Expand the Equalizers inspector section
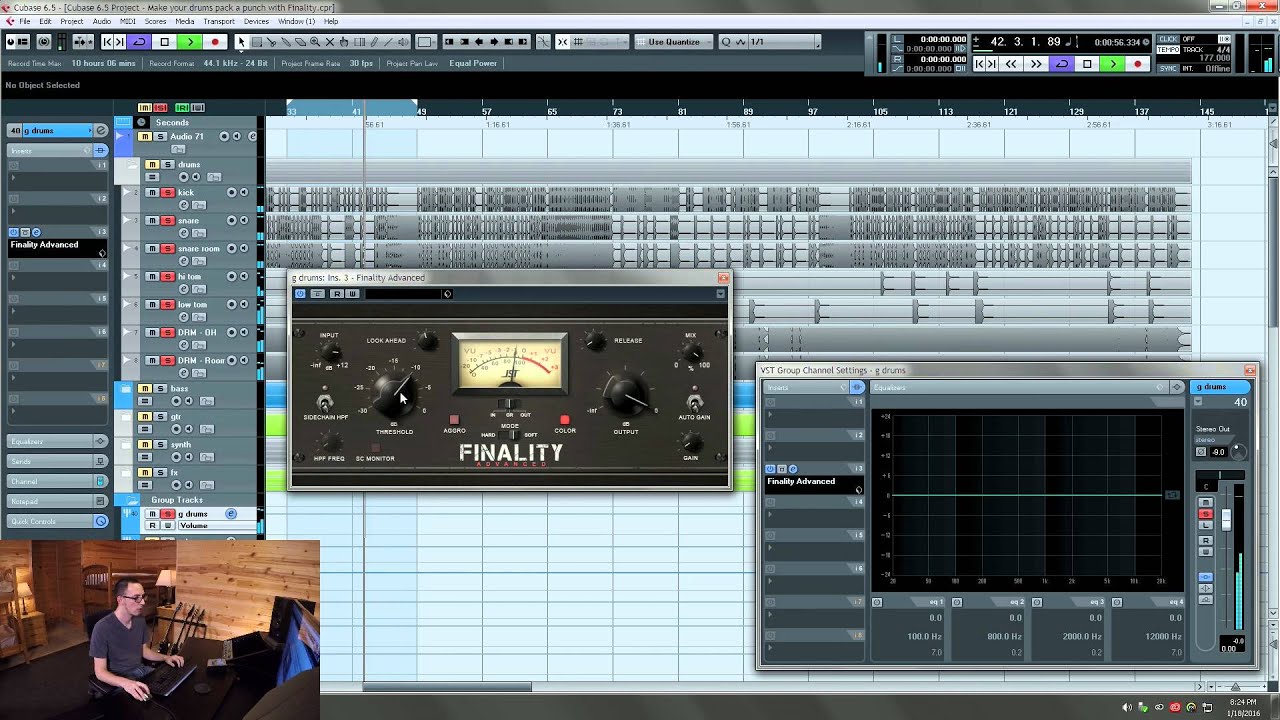The image size is (1280, 720). [58, 441]
